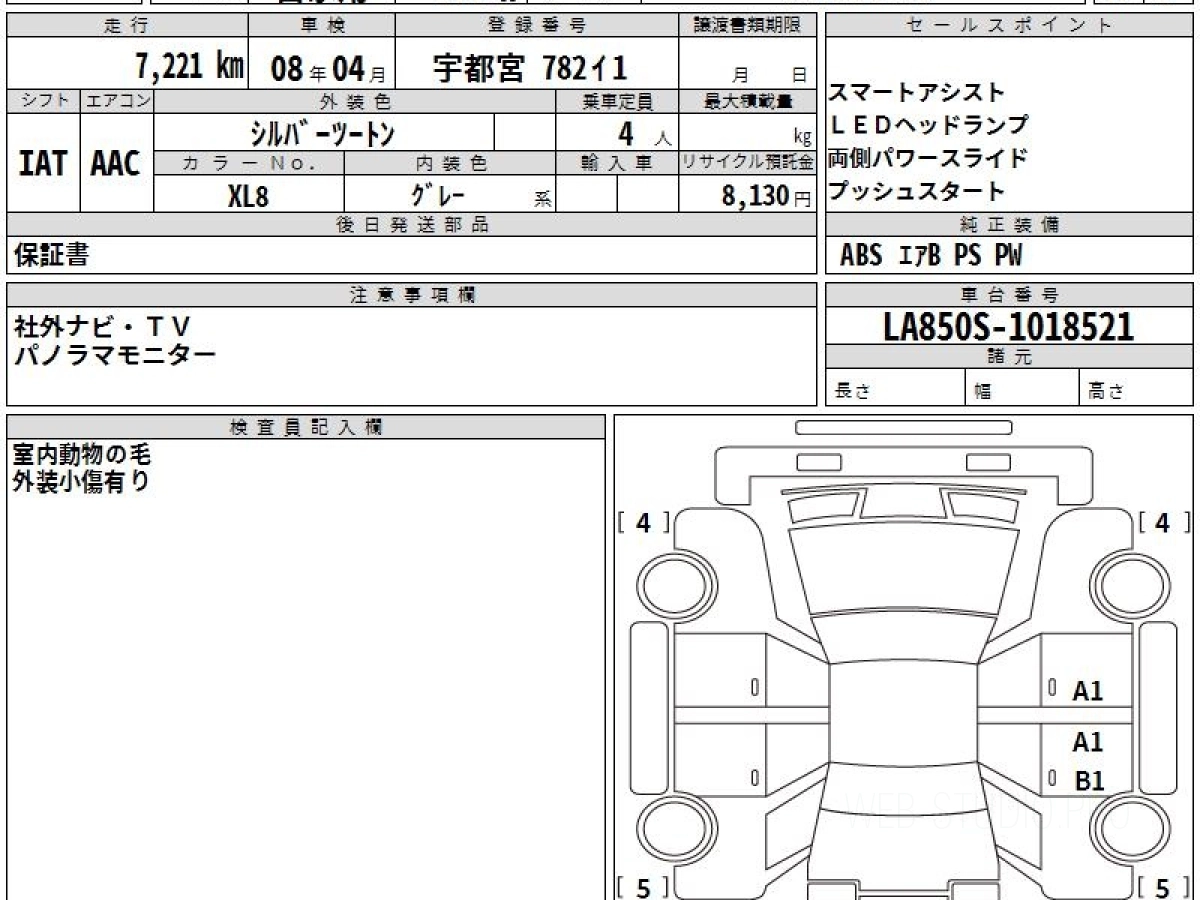Select the 社外ナビ・TV note
1200x900 pixels.
(101, 326)
